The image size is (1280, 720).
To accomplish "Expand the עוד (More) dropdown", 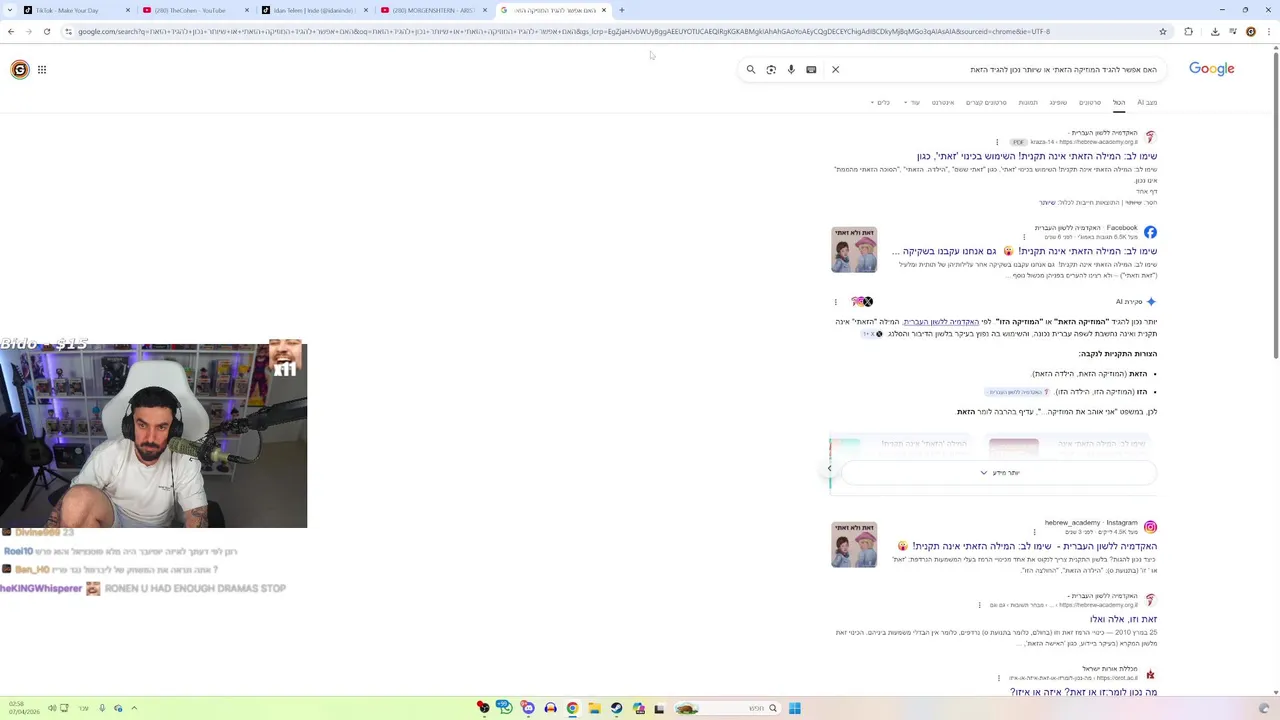I will pyautogui.click(x=912, y=102).
